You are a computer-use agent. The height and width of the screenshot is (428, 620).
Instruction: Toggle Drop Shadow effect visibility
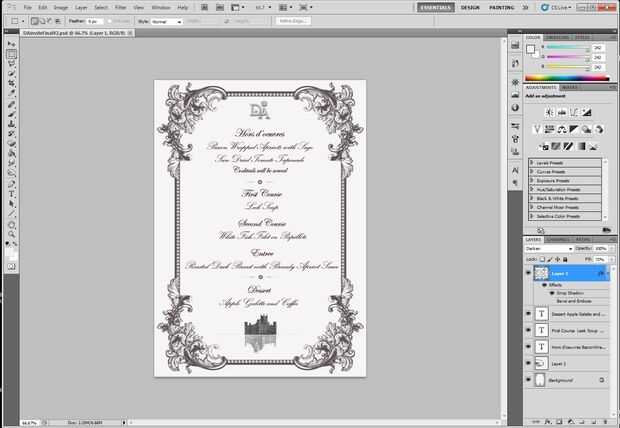[552, 293]
